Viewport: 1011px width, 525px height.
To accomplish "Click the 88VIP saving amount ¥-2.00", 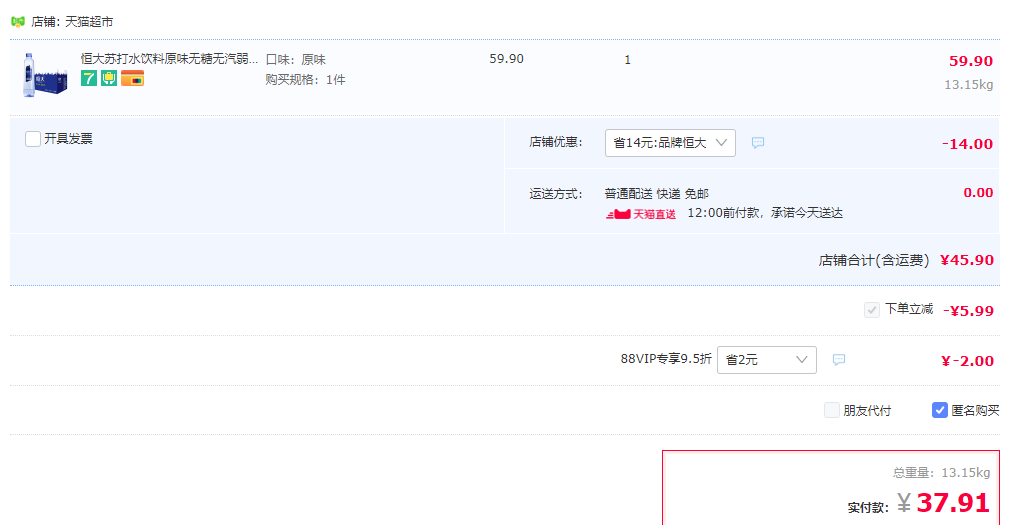I will coord(967,361).
